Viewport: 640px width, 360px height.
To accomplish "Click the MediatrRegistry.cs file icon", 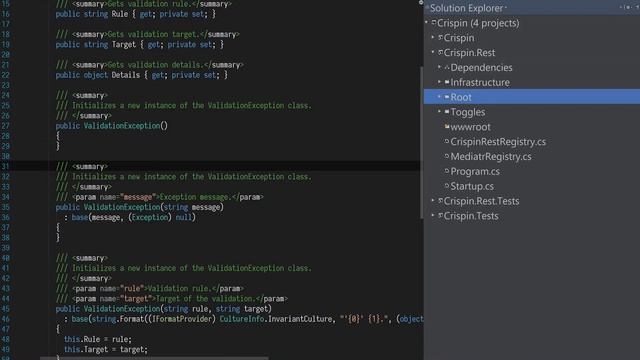I will [x=447, y=156].
